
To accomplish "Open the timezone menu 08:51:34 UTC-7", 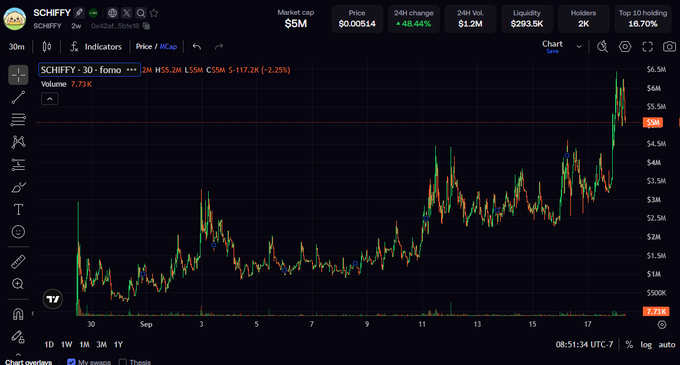I will (585, 345).
